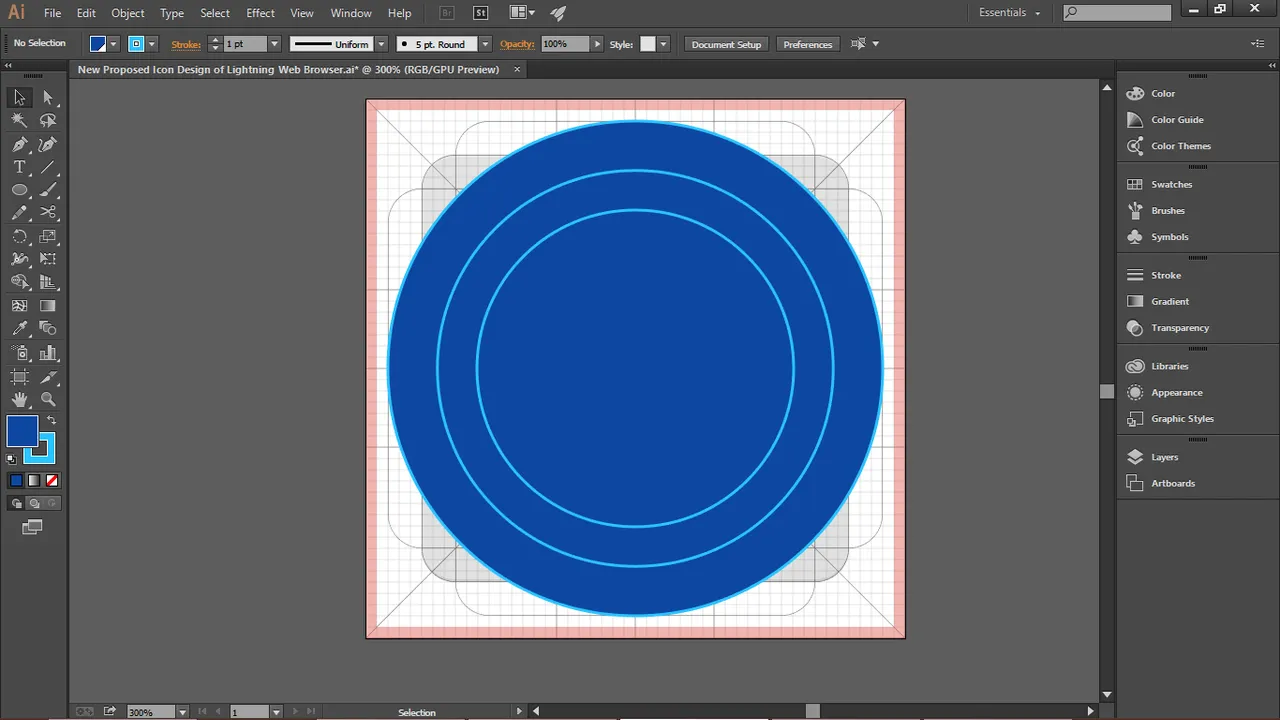
Task: Change the screen mode
Action: (32, 527)
